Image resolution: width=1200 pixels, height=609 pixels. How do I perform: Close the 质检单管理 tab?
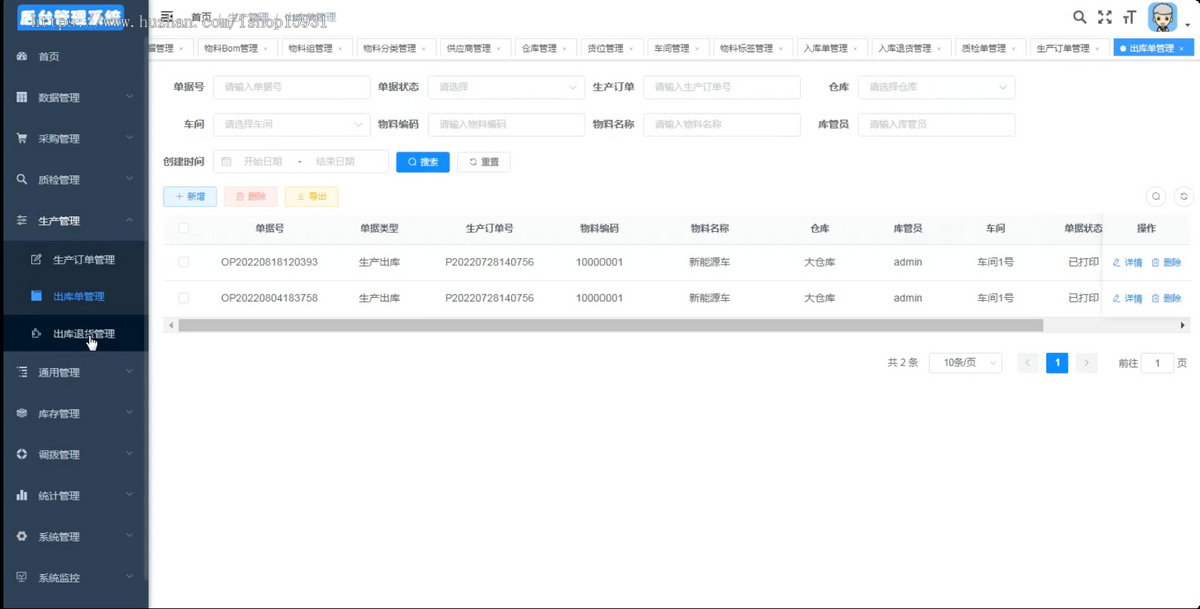click(x=1013, y=48)
